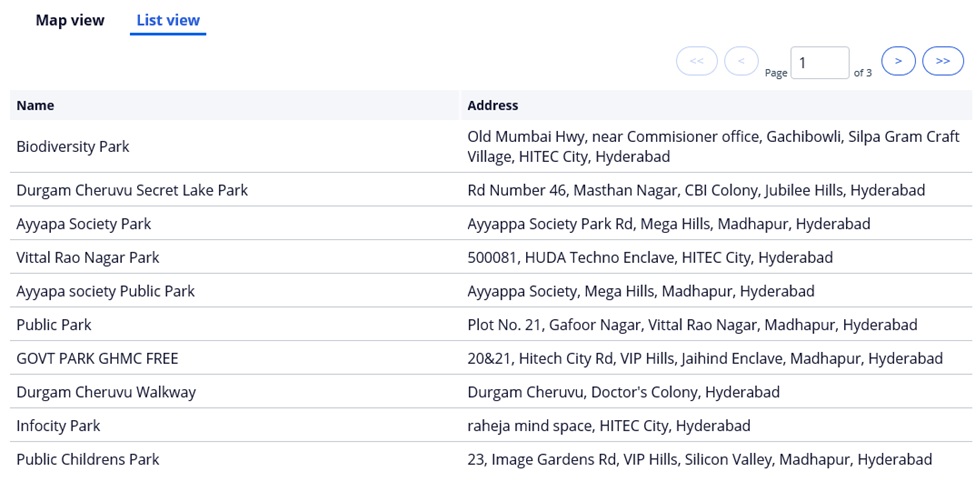Choose Vittal Rao Nagar Park row
Image resolution: width=975 pixels, height=502 pixels.
coord(491,257)
